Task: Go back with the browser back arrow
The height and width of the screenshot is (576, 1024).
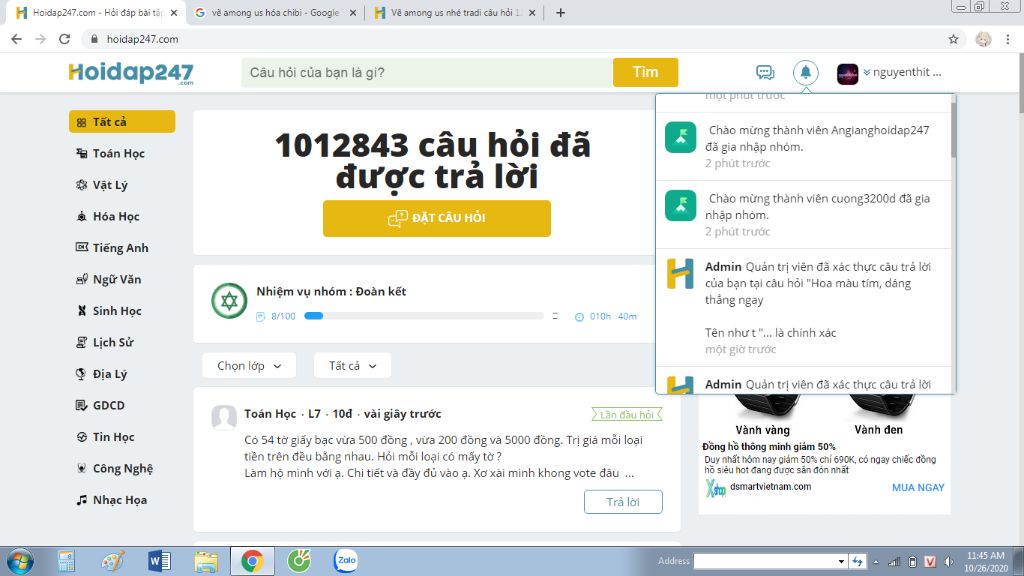Action: click(16, 39)
